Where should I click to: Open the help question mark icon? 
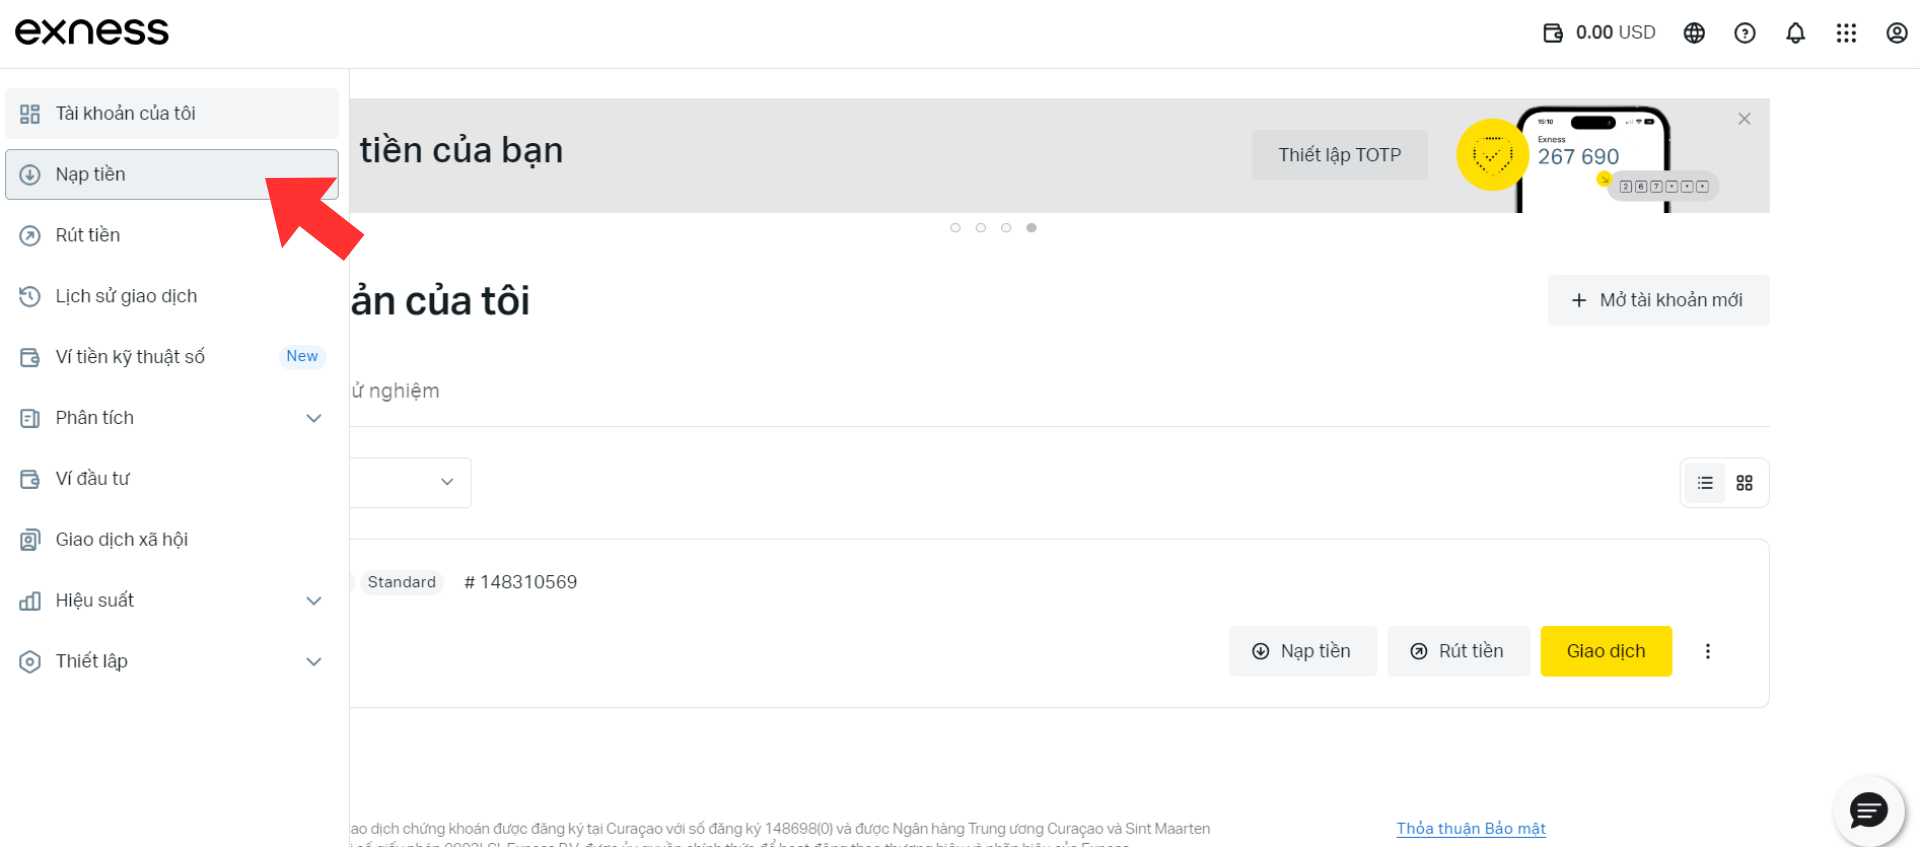[x=1745, y=33]
